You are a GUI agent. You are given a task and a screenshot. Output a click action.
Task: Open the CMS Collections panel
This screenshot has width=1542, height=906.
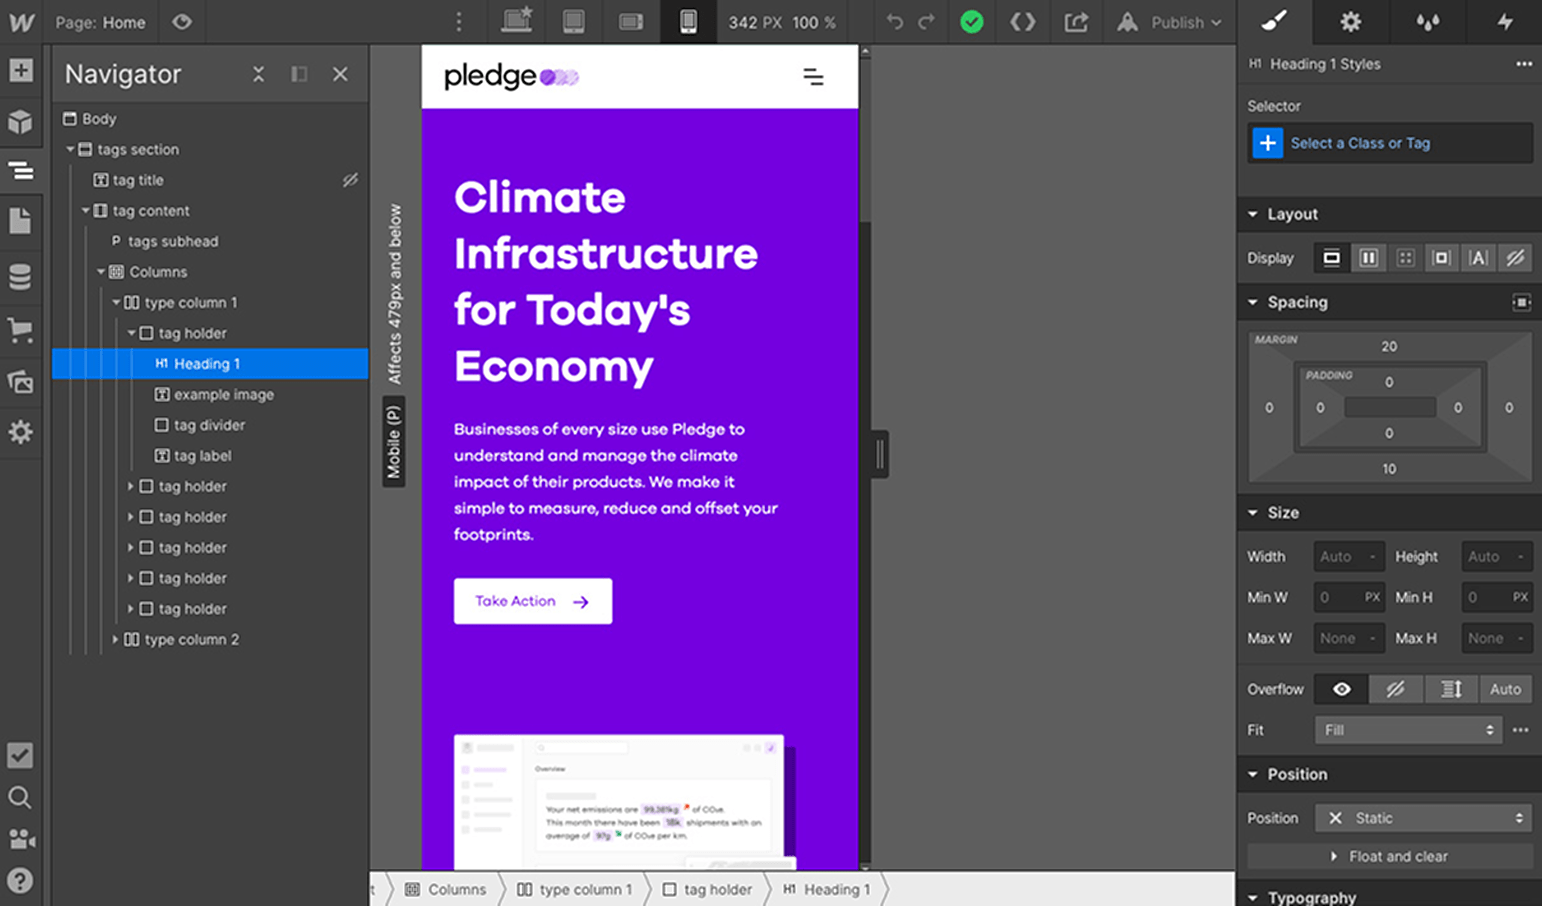[x=21, y=276]
